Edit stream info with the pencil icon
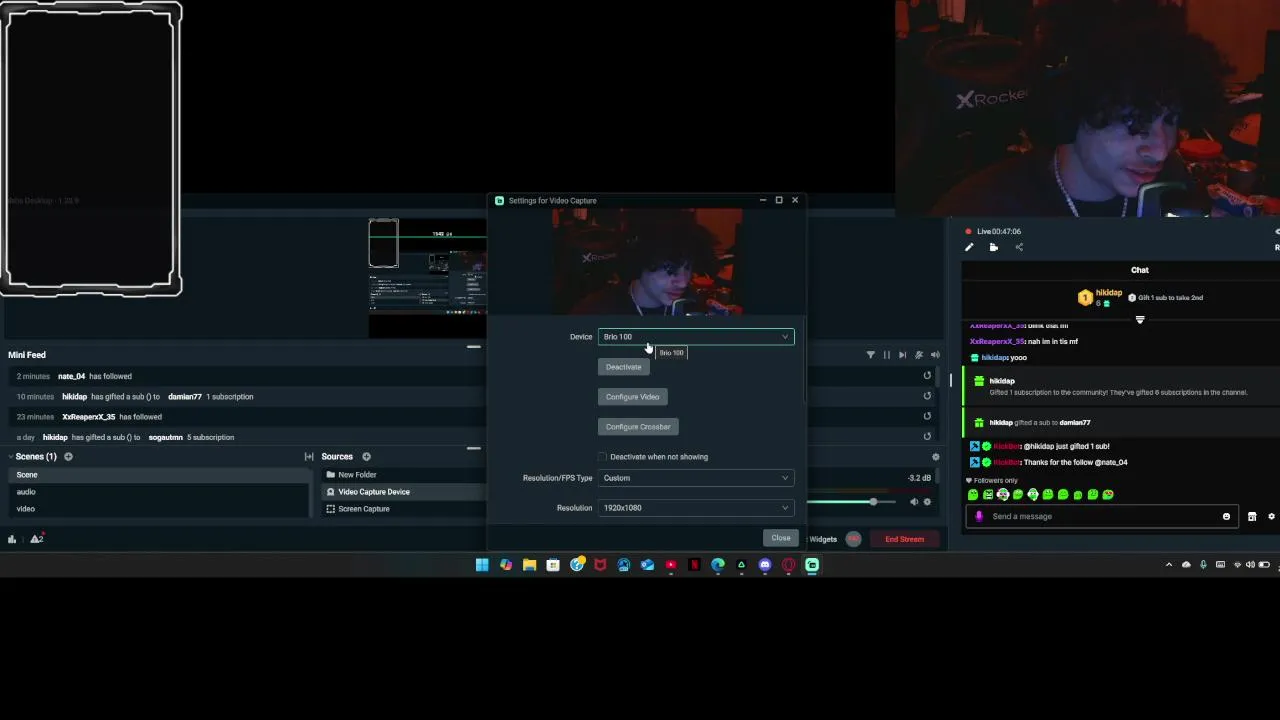The width and height of the screenshot is (1280, 720). (x=969, y=247)
